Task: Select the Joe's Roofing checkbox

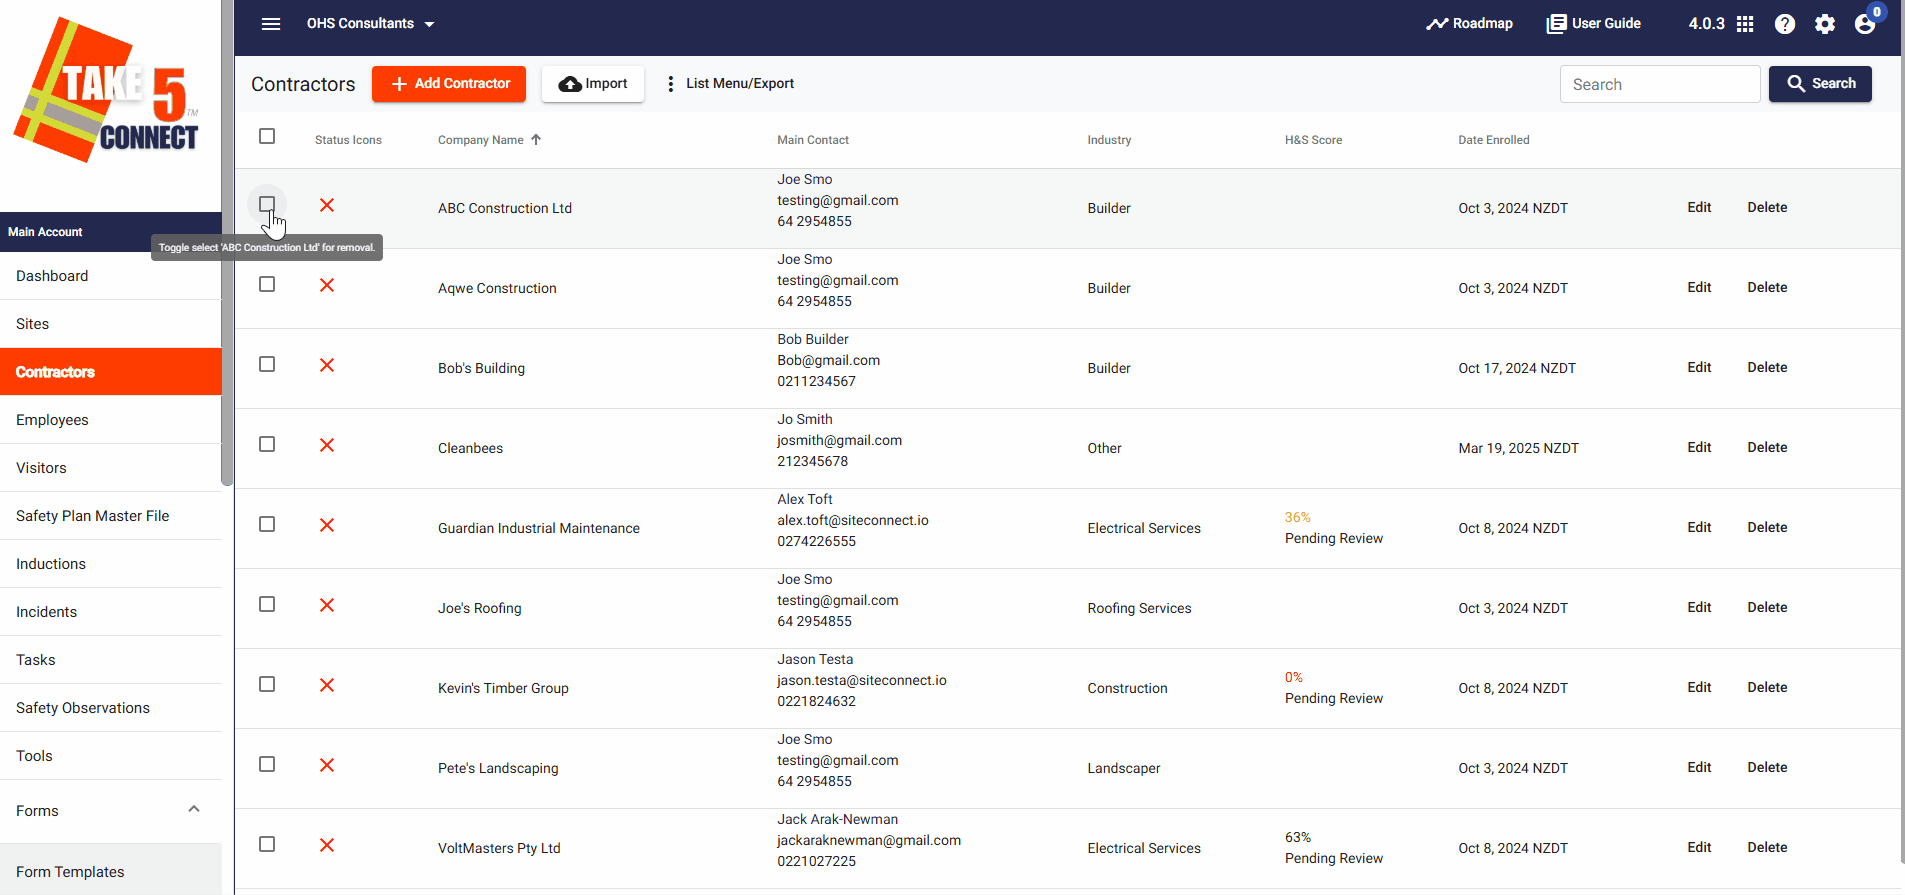Action: [x=267, y=604]
